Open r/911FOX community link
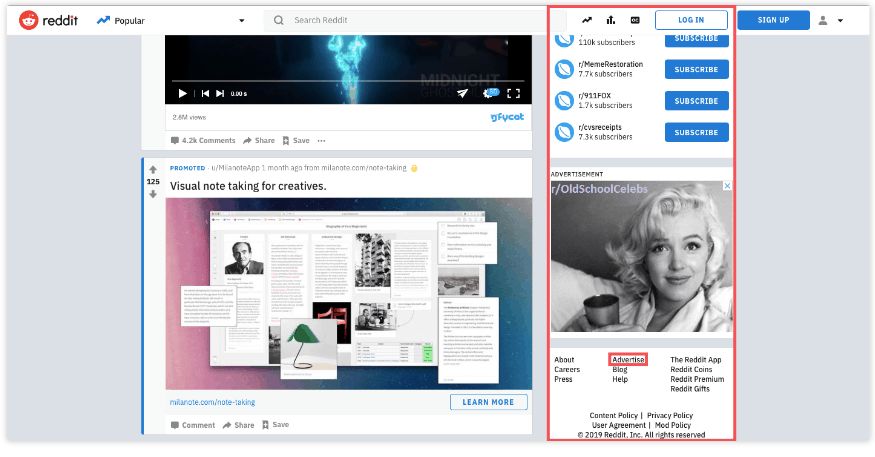The height and width of the screenshot is (457, 875). tap(595, 95)
